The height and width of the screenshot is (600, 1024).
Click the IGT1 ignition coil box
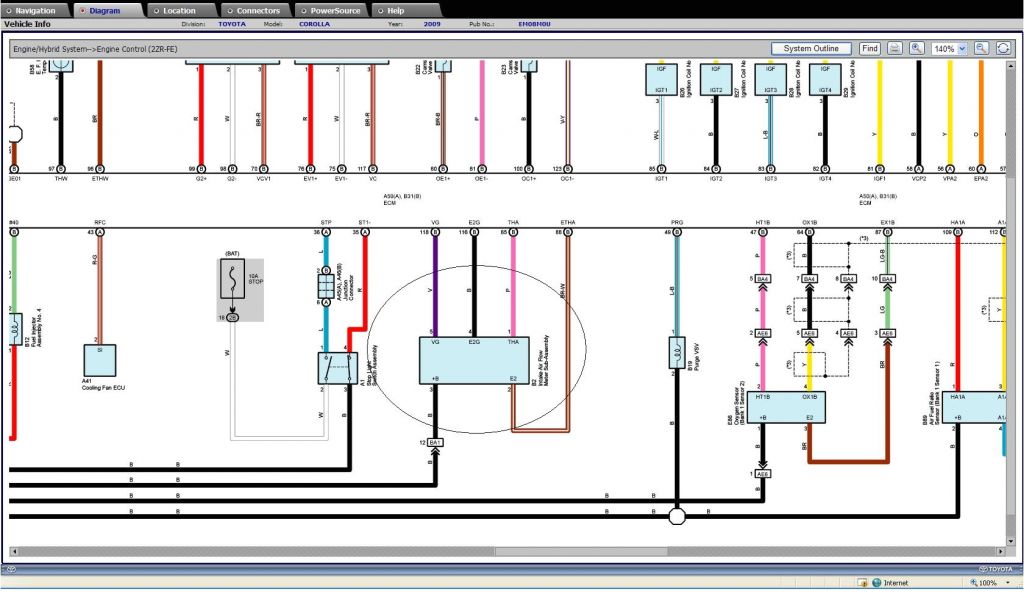[x=662, y=79]
